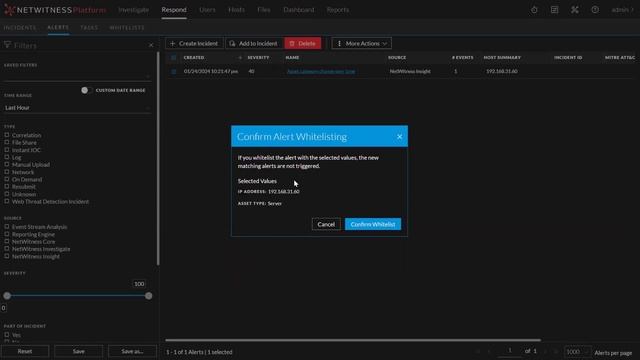Check the Web Threat Detection Incident filter
Image resolution: width=640 pixels, height=360 pixels.
coord(7,201)
